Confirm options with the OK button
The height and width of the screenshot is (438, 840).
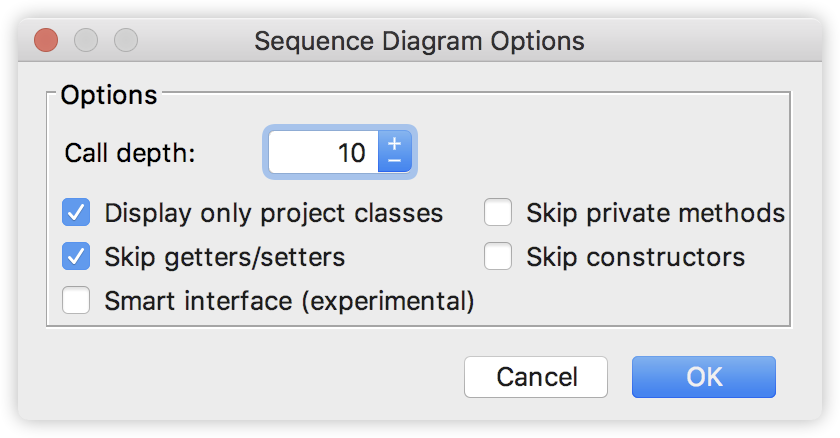703,377
